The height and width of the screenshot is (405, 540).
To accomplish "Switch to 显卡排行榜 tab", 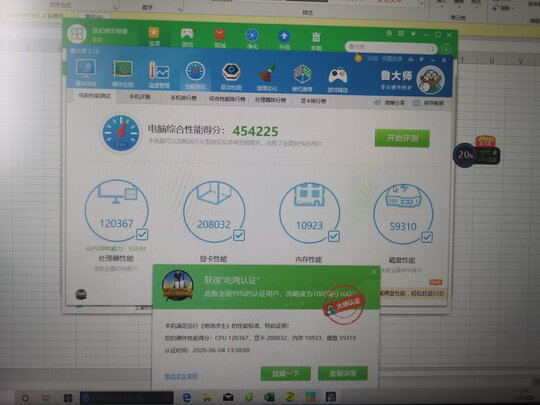I will tap(313, 101).
